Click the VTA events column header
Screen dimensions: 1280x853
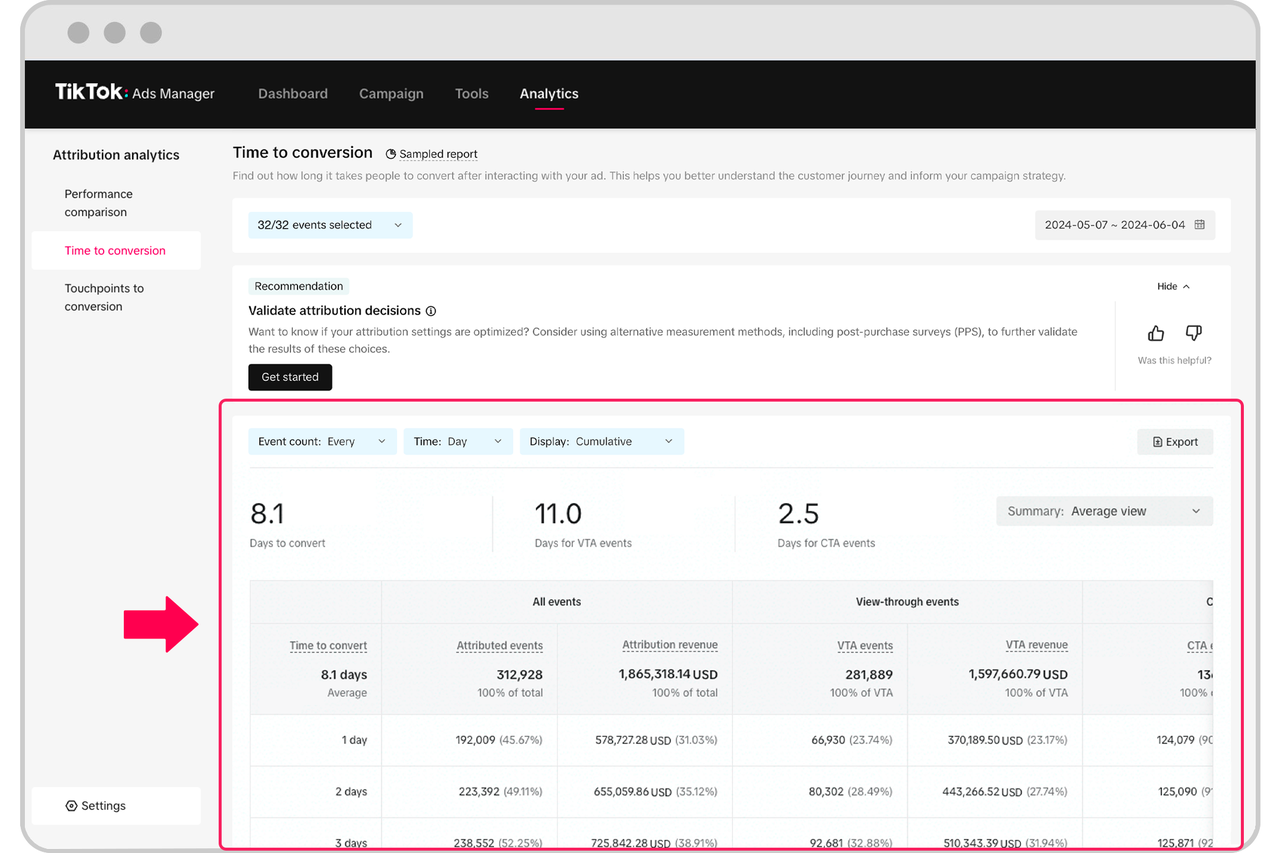click(x=865, y=646)
